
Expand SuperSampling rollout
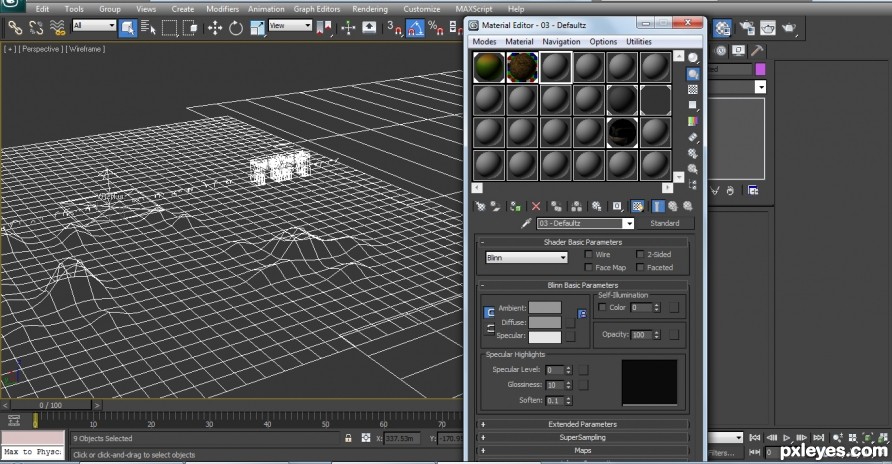pos(583,437)
